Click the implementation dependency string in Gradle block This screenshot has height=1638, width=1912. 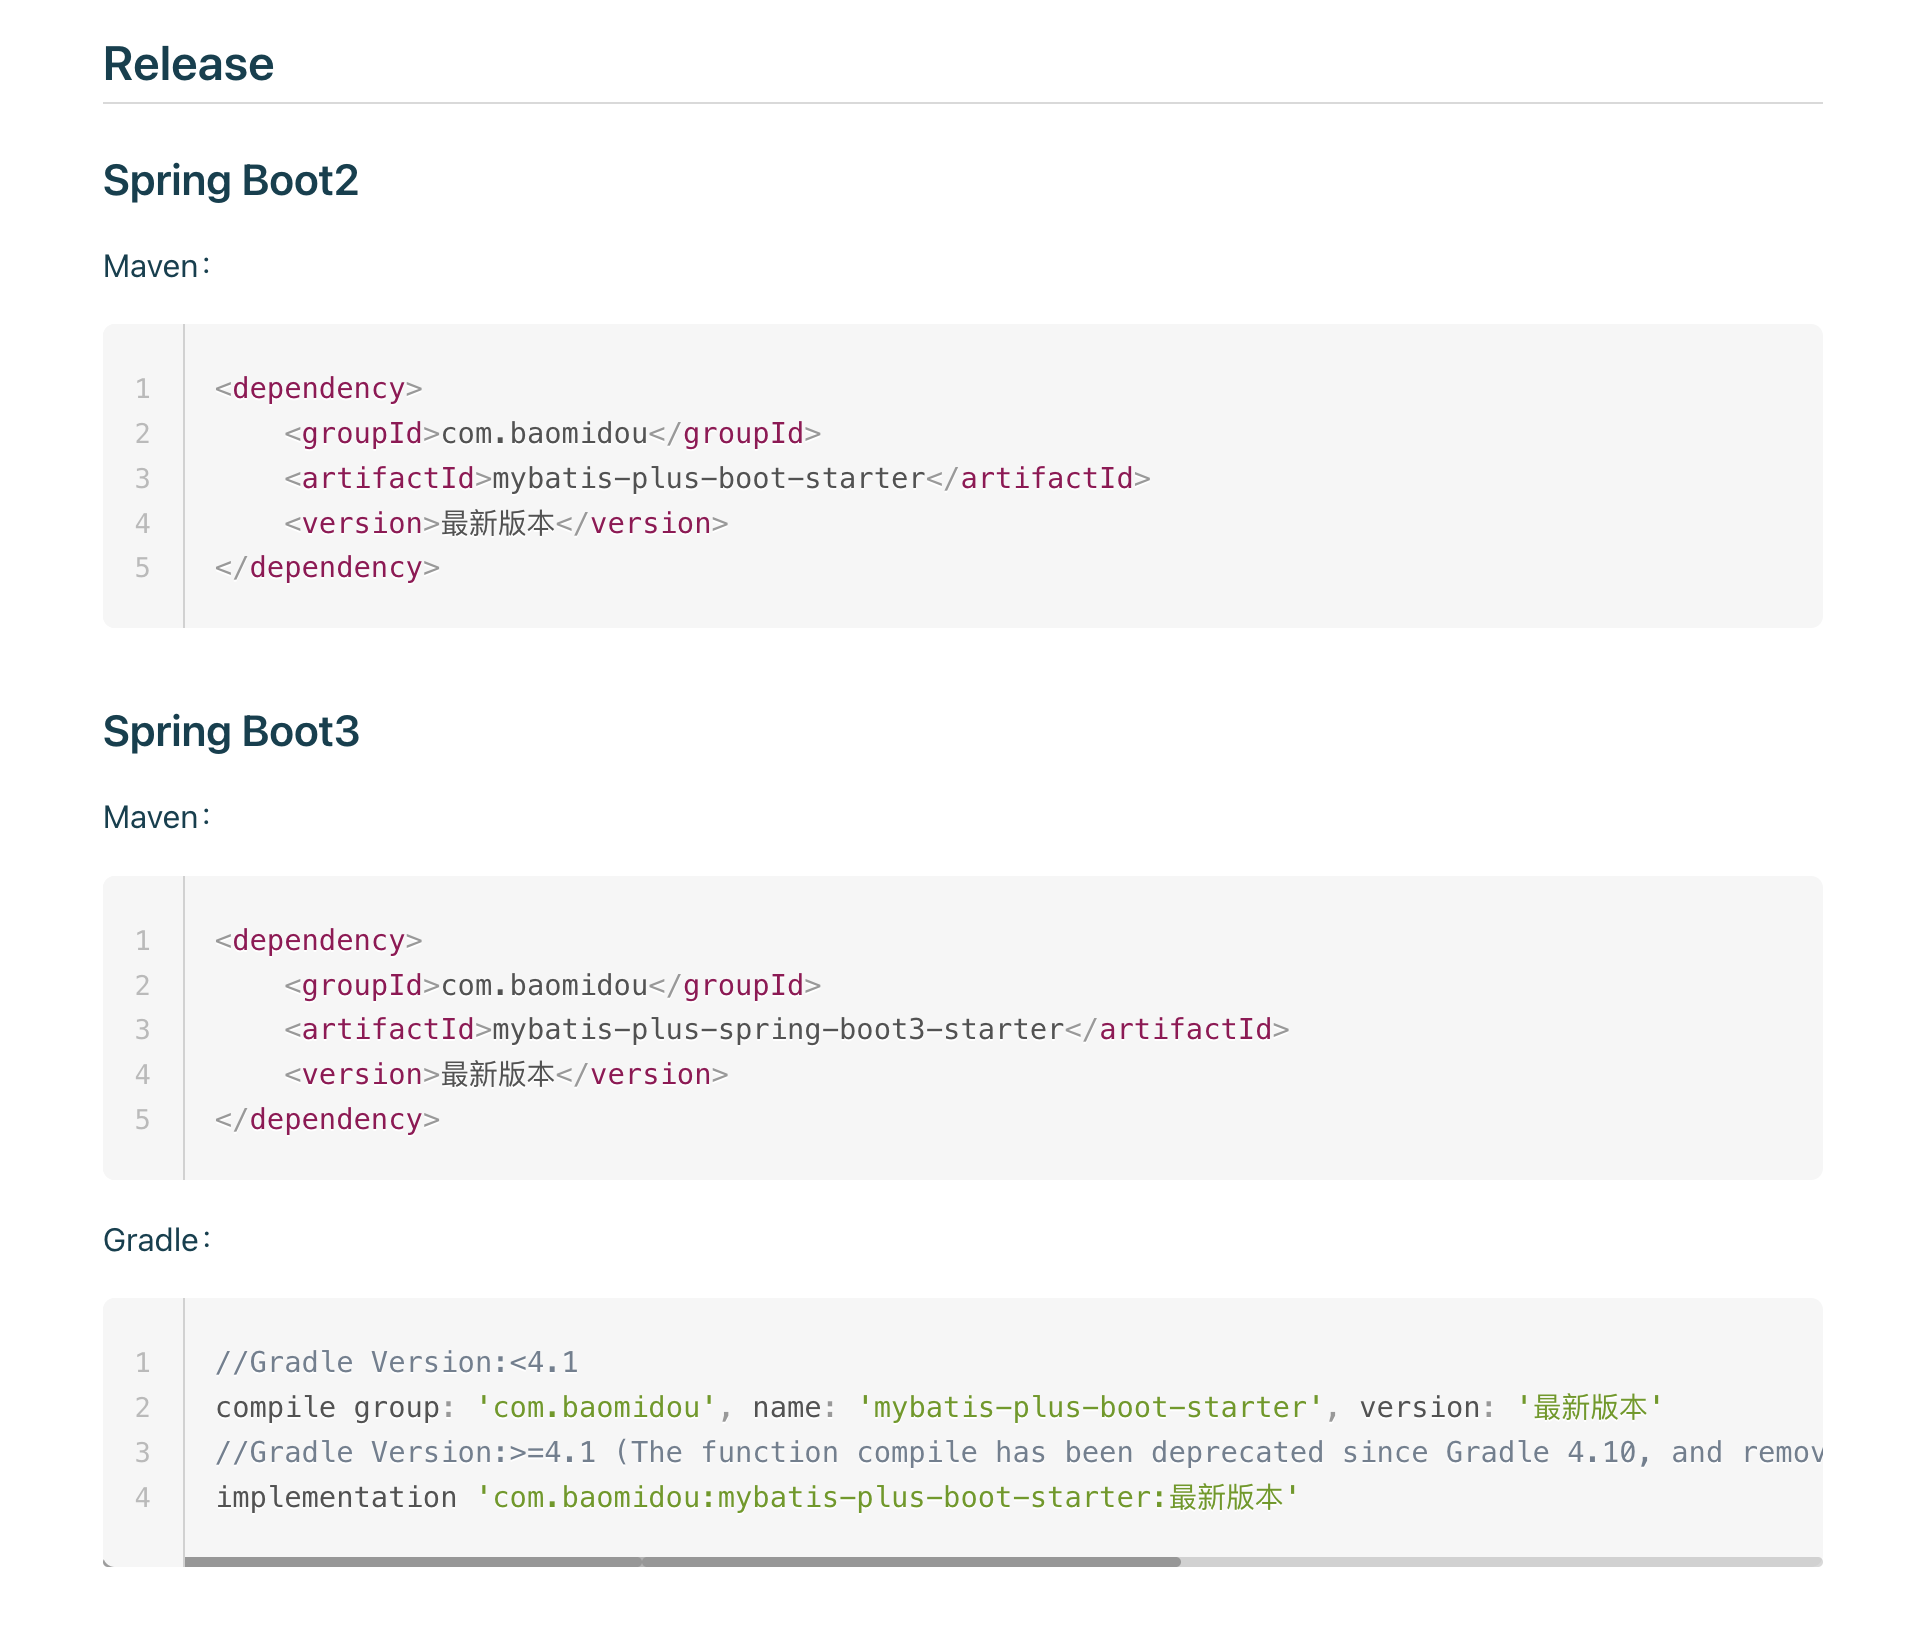886,1498
